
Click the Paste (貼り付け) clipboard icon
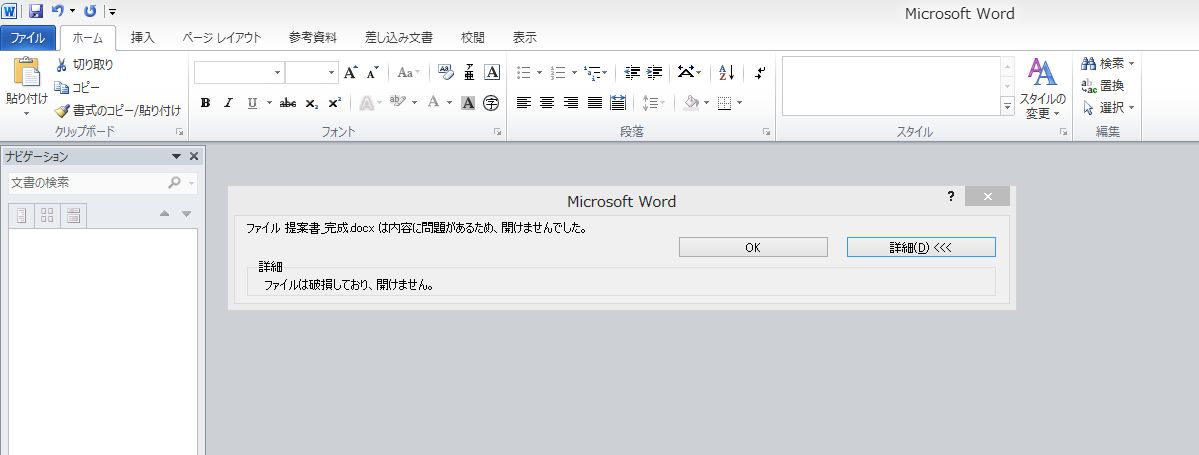tap(27, 72)
